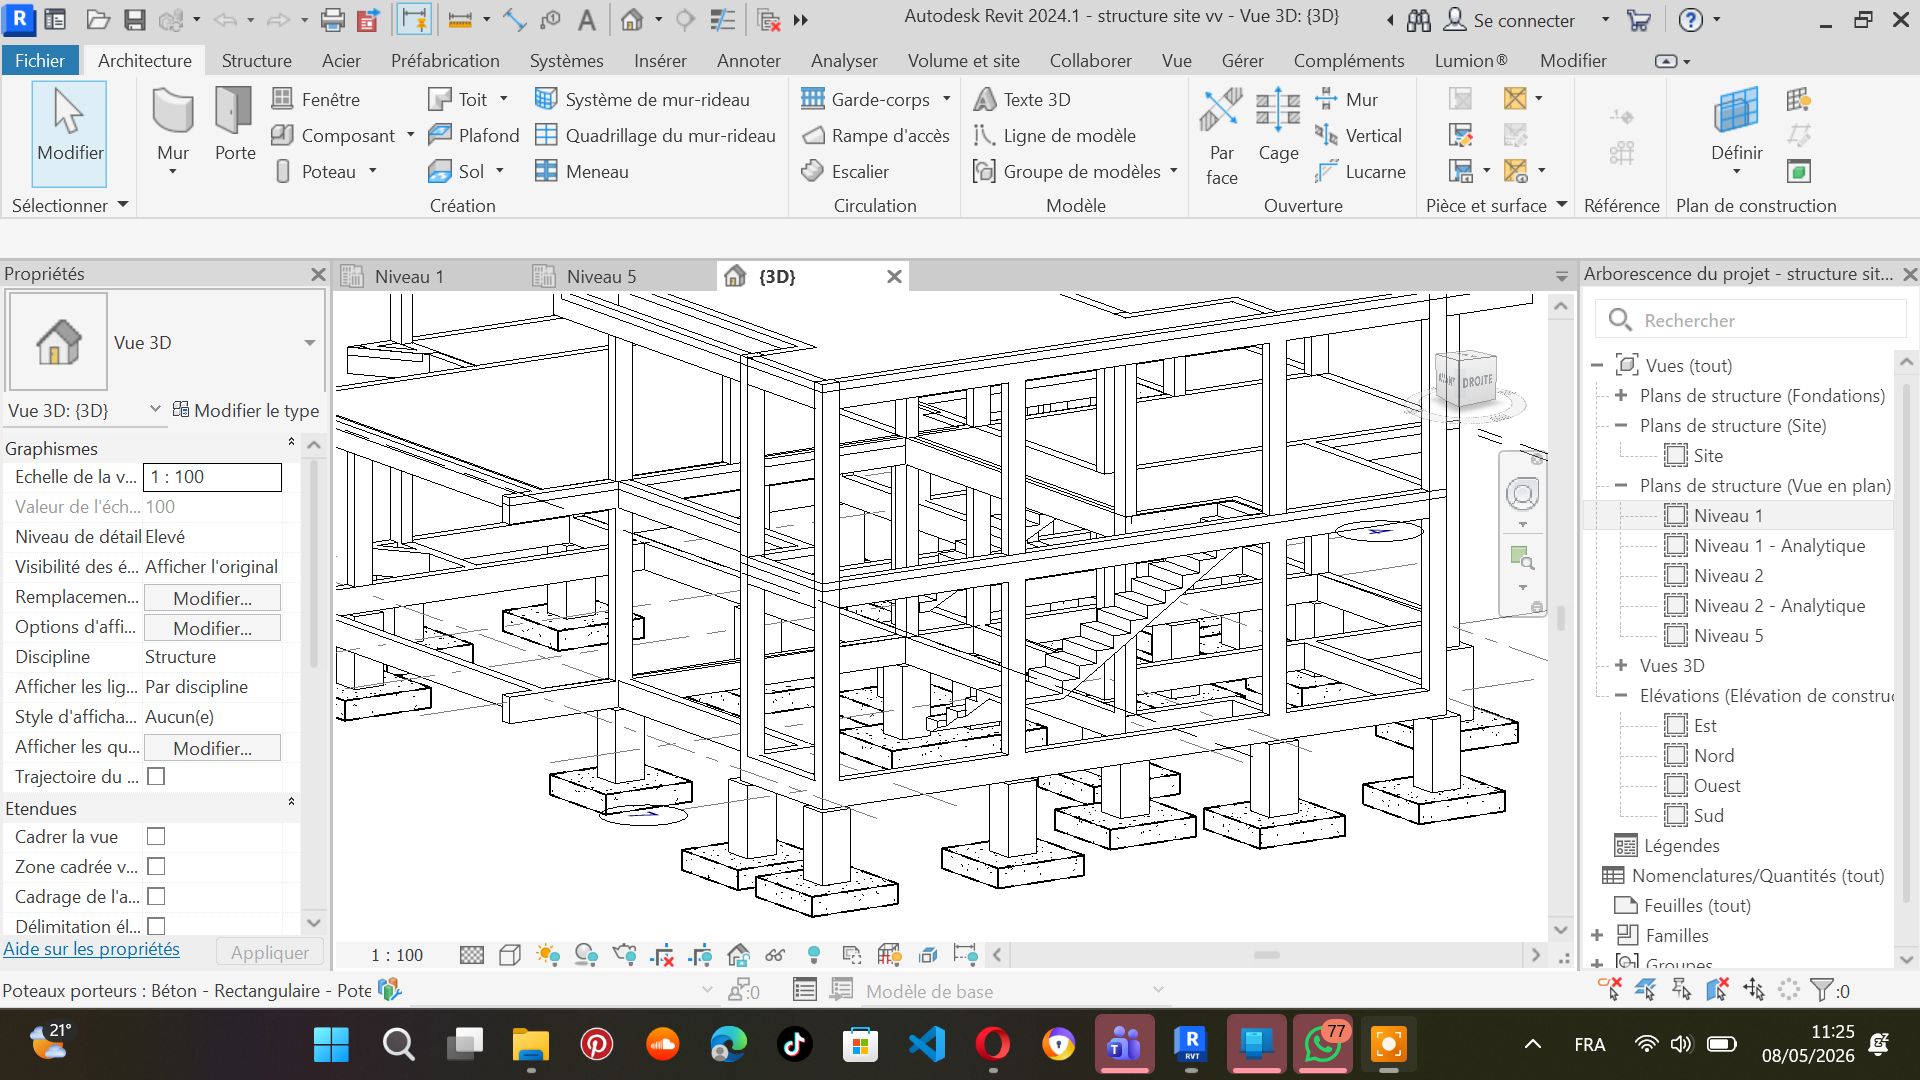
Task: Open the navigation wheel button
Action: (x=1522, y=494)
